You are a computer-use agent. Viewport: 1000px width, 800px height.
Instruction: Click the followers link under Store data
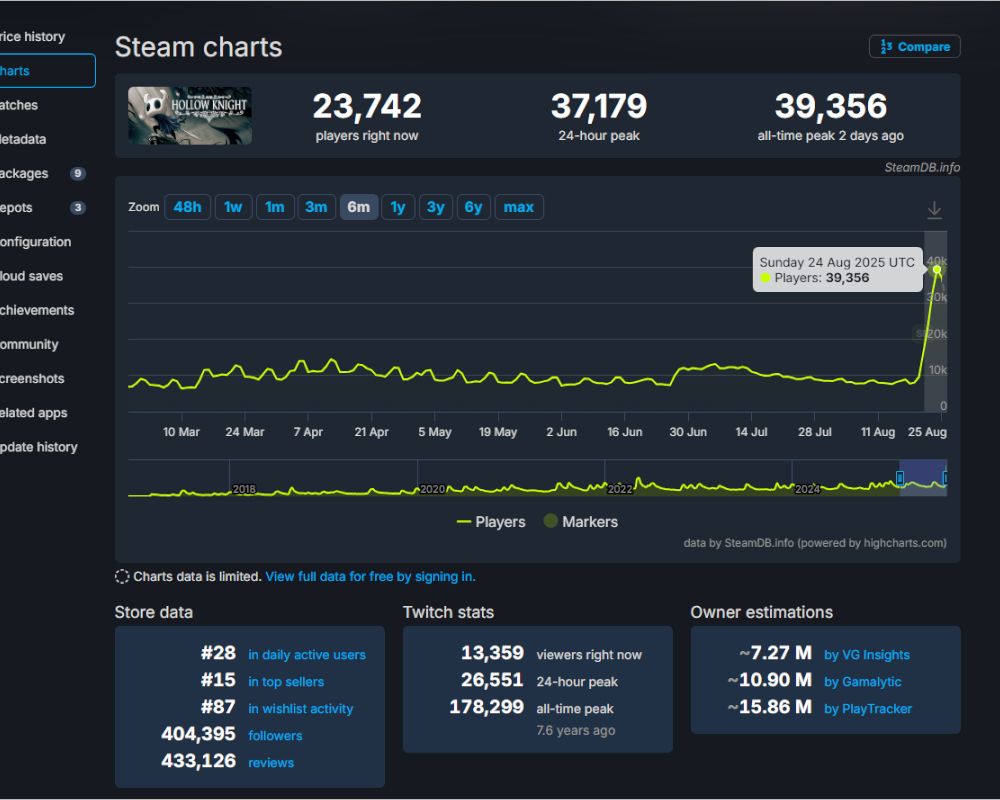(275, 735)
